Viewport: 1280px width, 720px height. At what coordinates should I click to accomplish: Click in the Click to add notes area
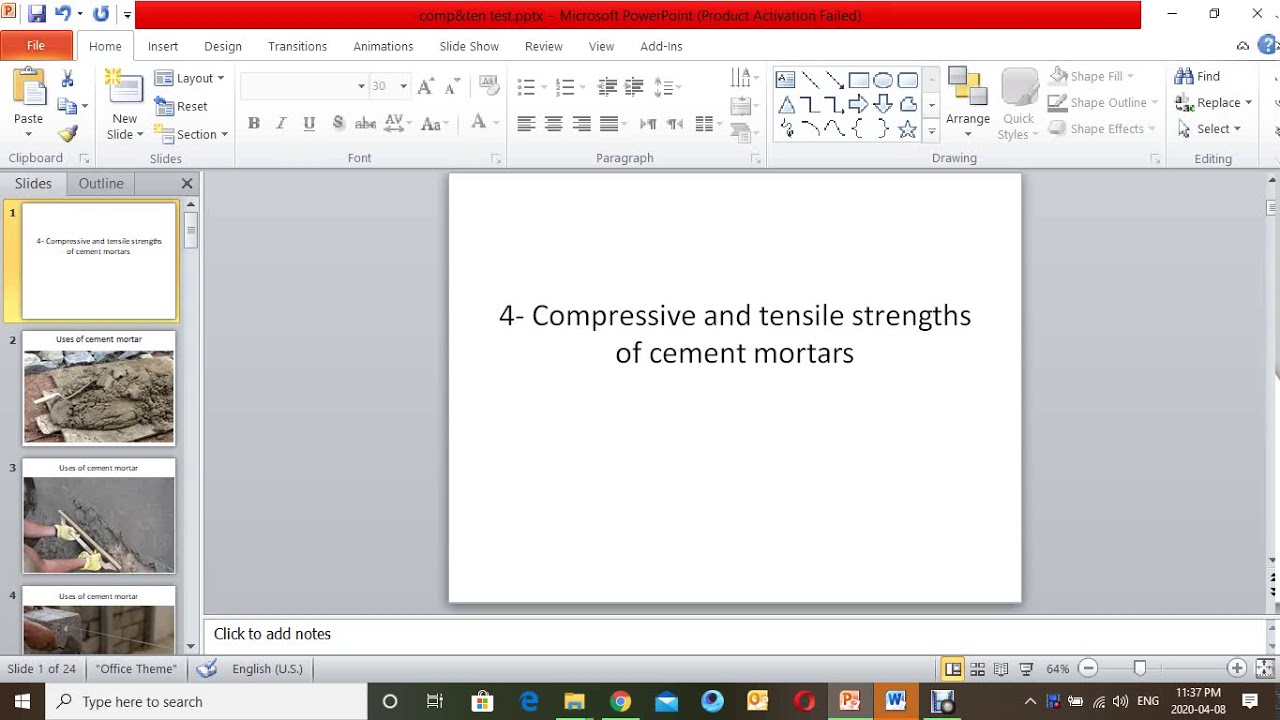coord(735,634)
